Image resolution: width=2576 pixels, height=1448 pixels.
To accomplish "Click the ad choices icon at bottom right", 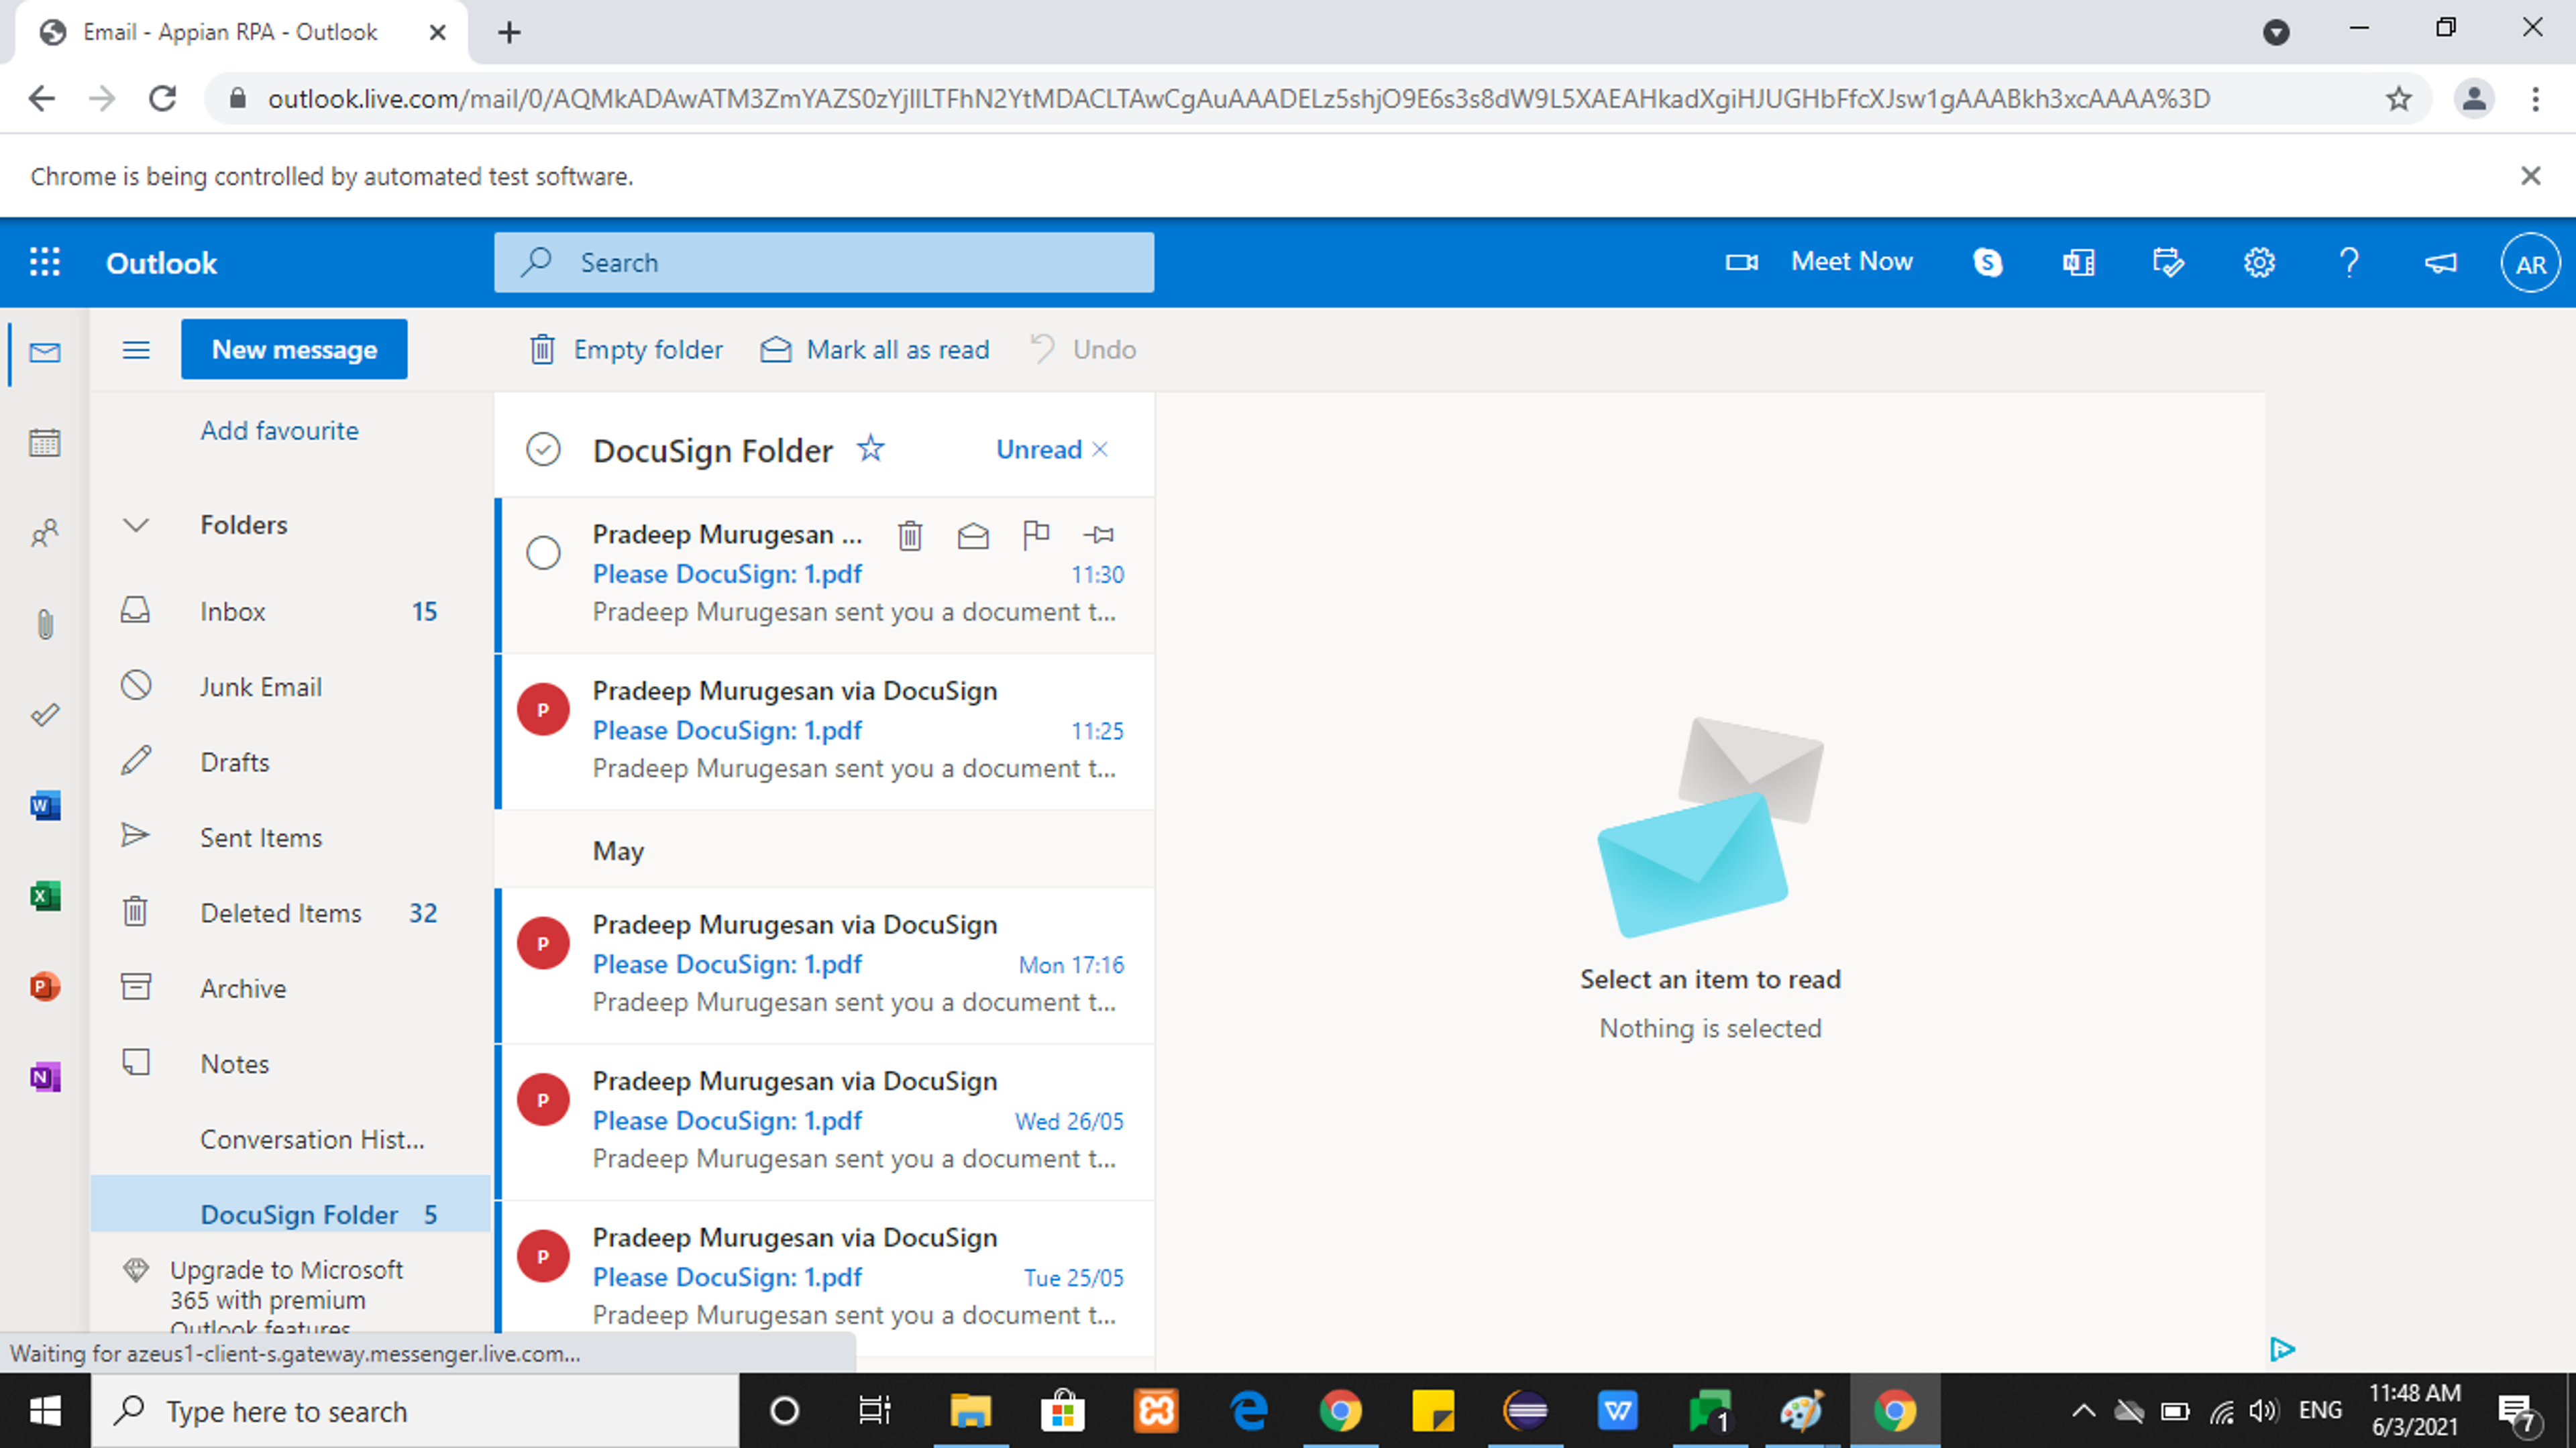I will [2281, 1349].
